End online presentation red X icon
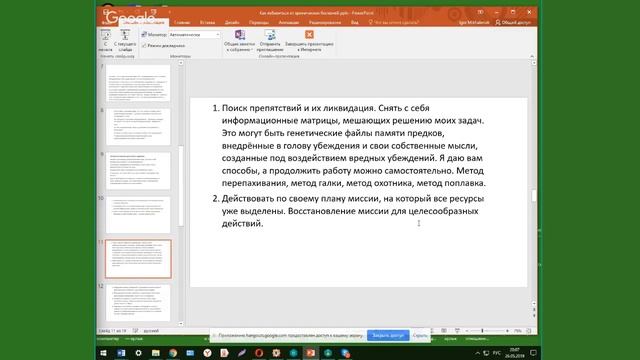The image size is (640, 360). [x=309, y=34]
